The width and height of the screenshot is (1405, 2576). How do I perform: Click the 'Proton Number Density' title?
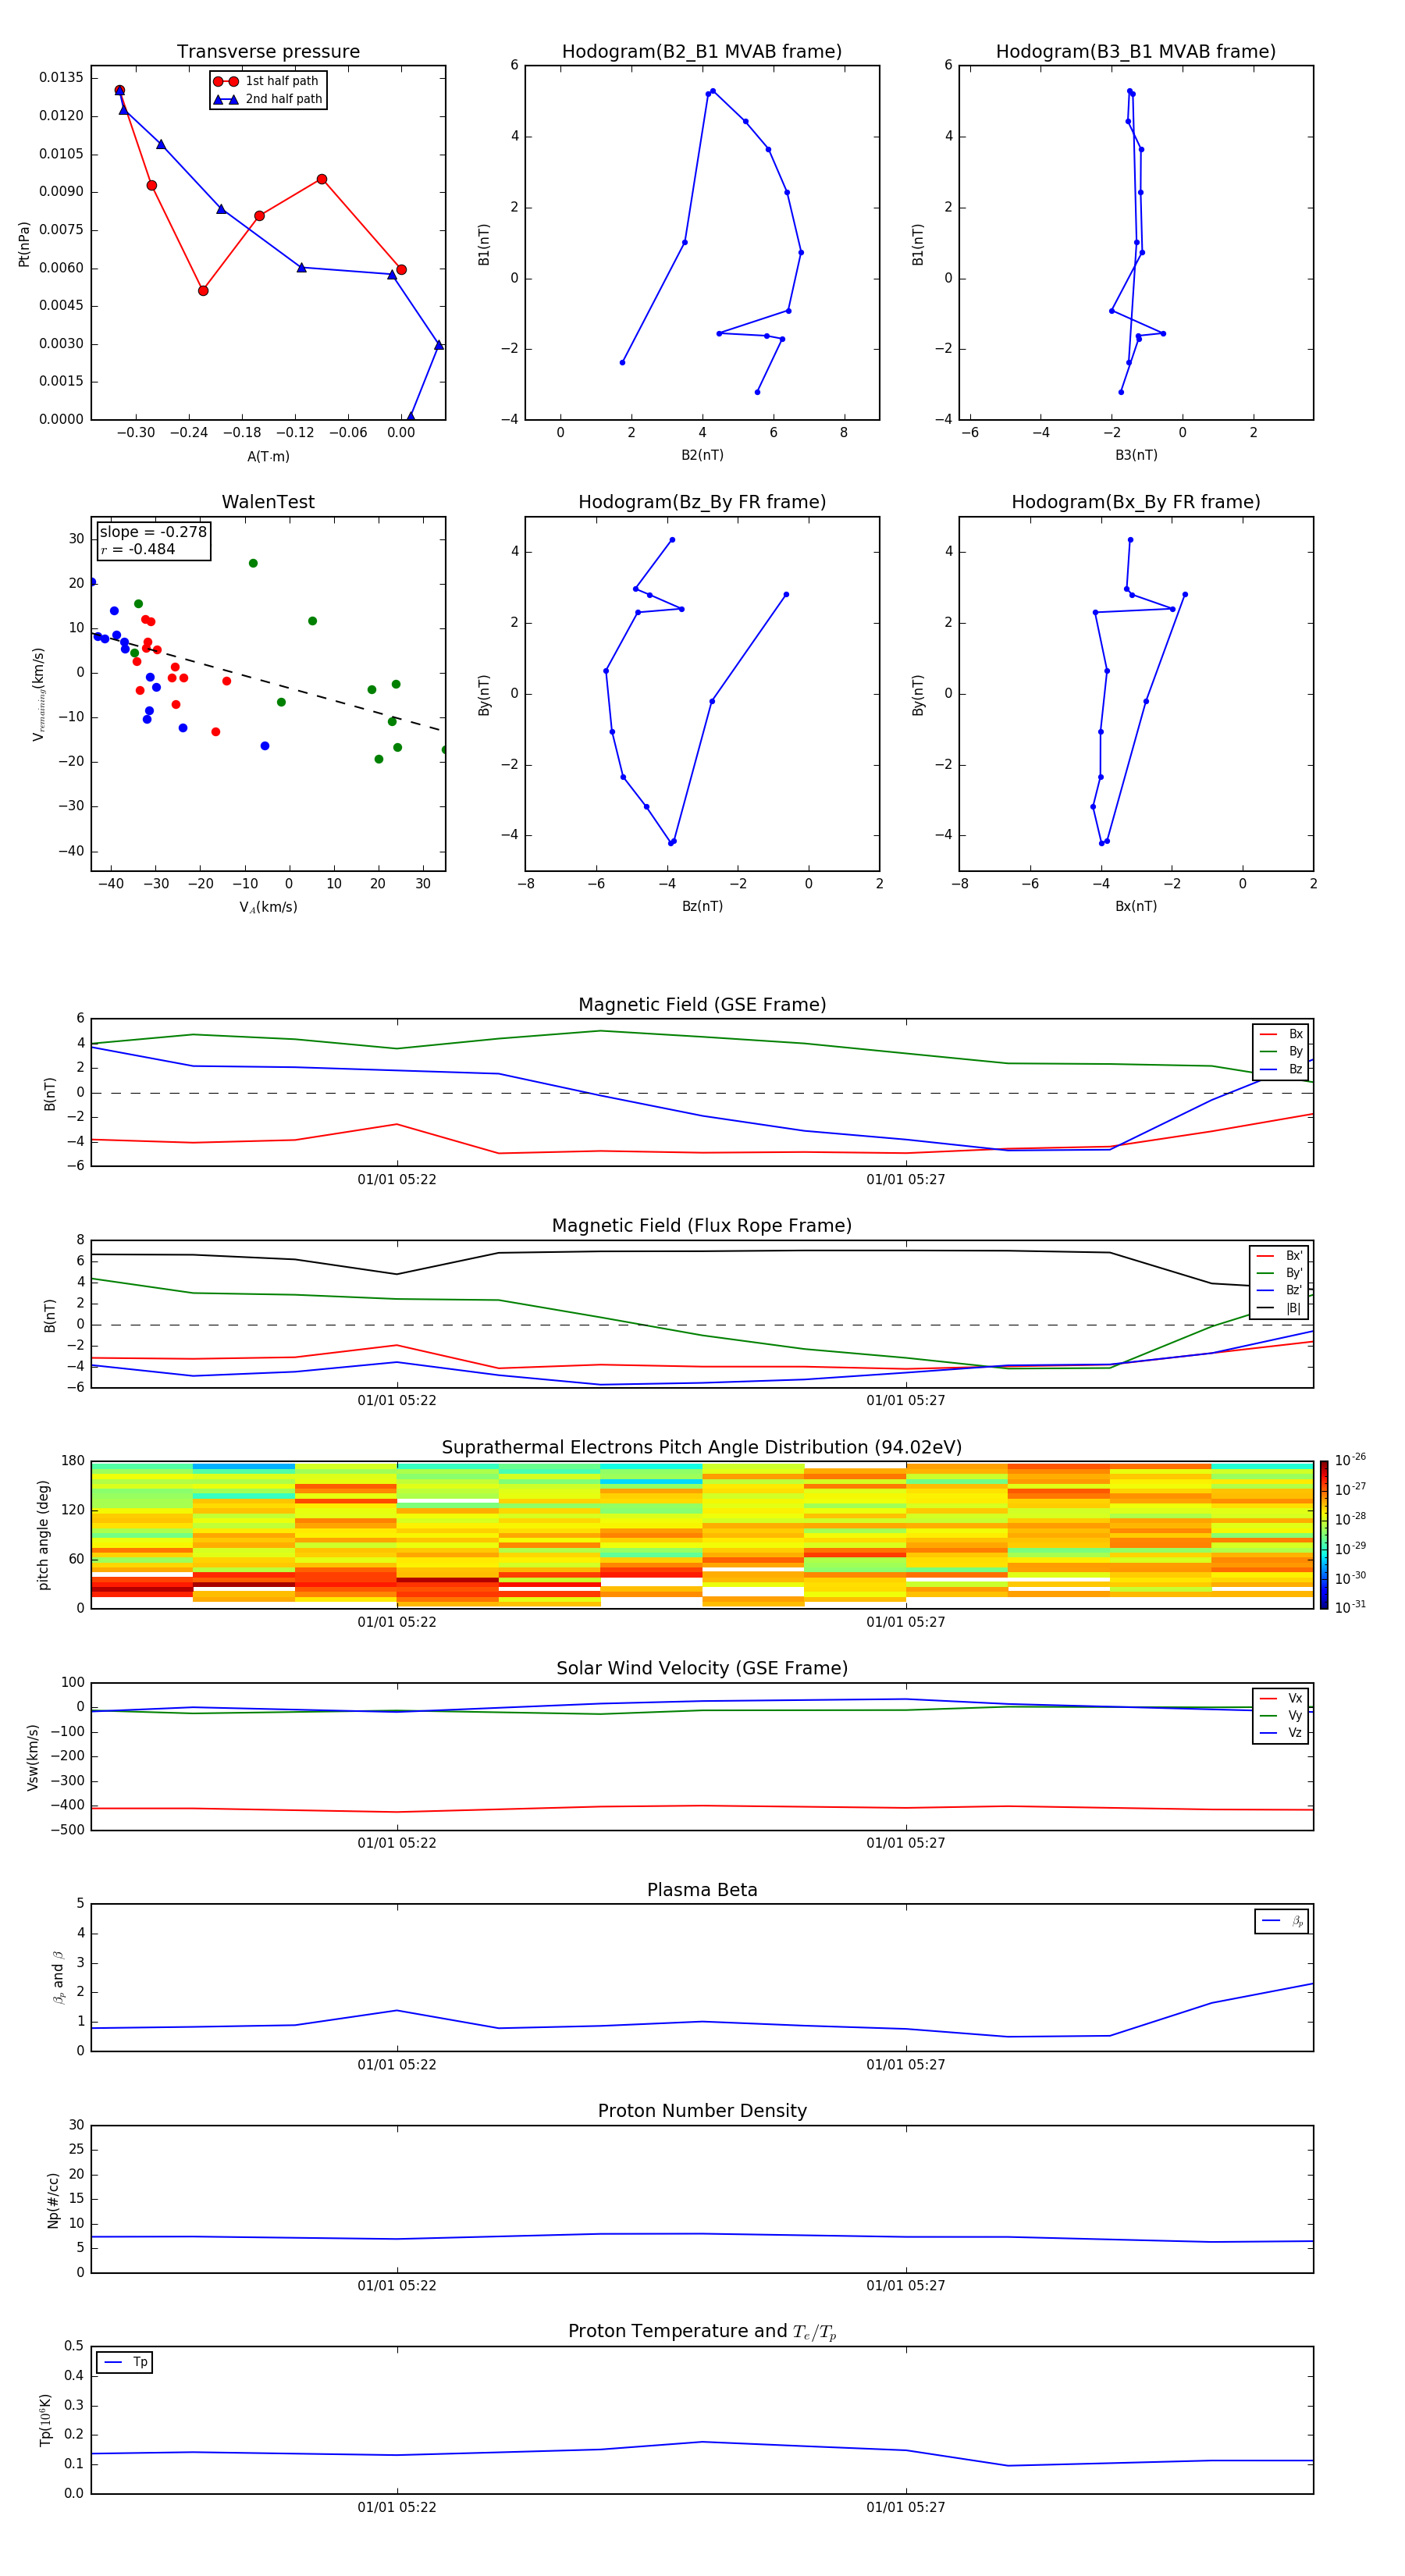point(702,2111)
